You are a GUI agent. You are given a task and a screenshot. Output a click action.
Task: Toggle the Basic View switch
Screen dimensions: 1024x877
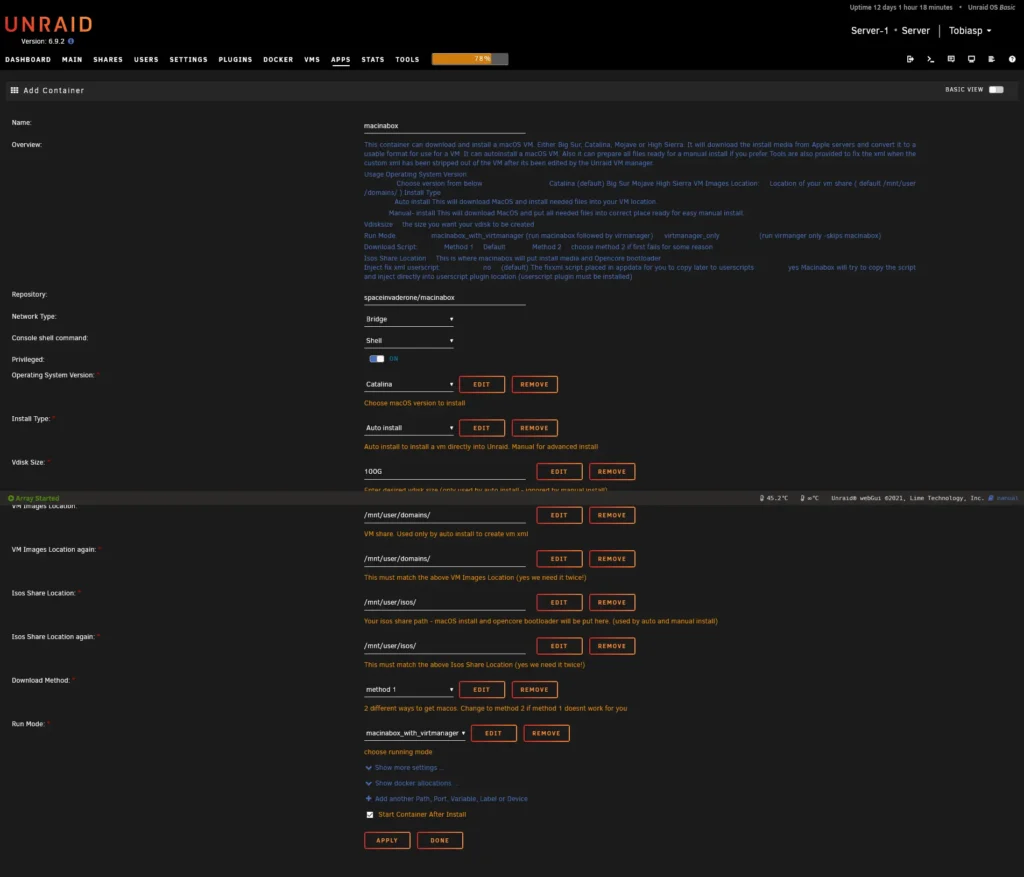(996, 89)
